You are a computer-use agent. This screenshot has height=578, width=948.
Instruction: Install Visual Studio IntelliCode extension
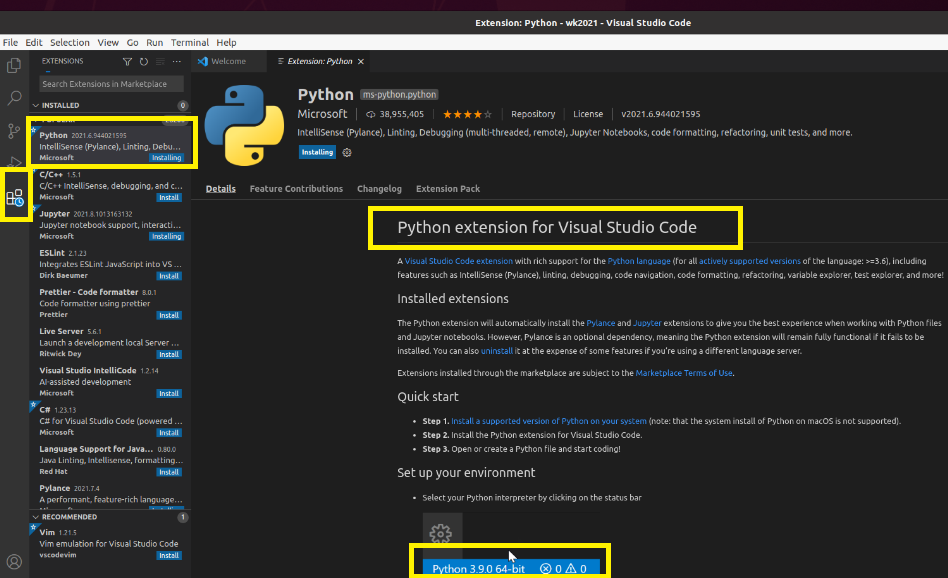[169, 394]
